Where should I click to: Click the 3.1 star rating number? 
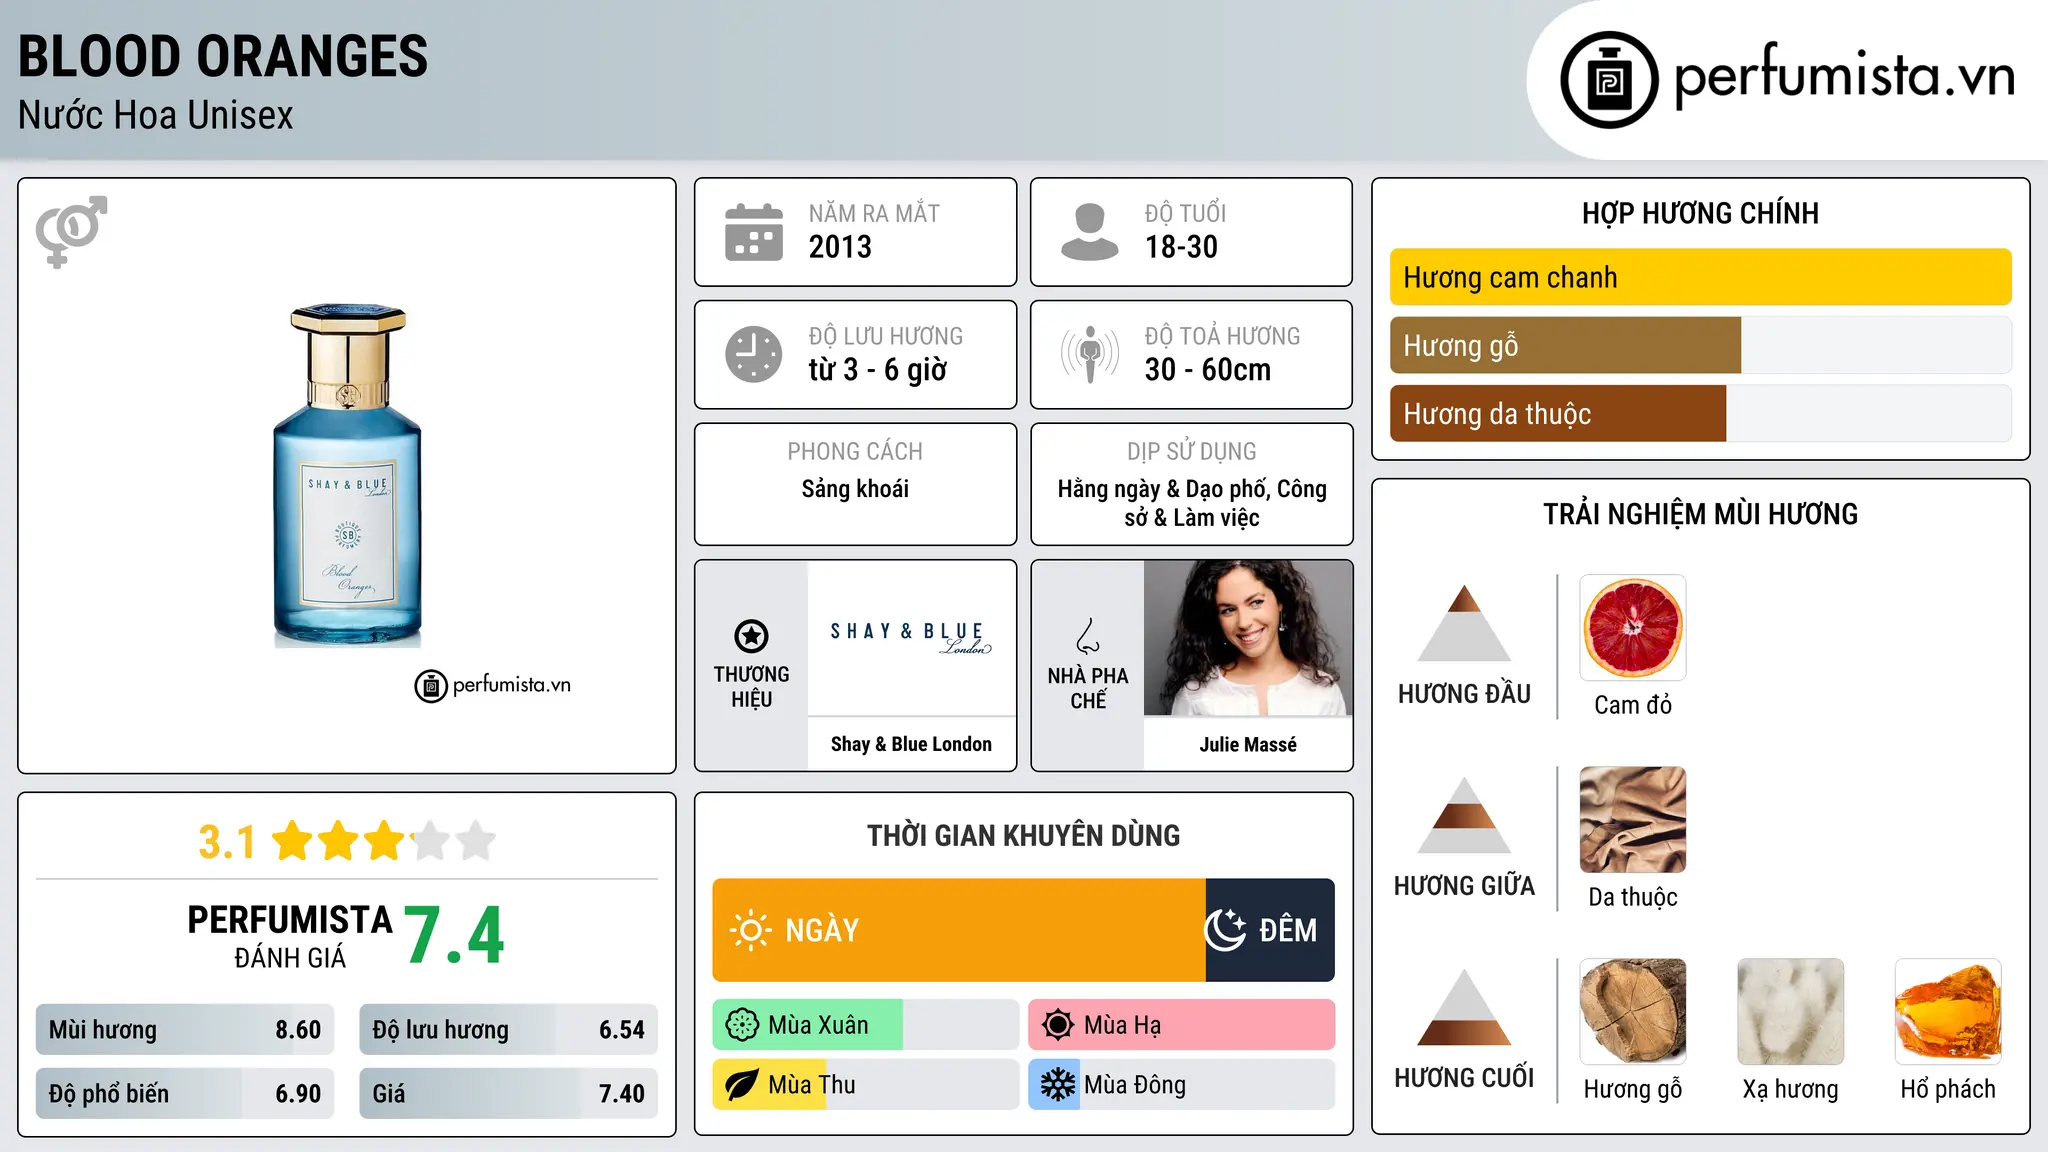tap(227, 842)
